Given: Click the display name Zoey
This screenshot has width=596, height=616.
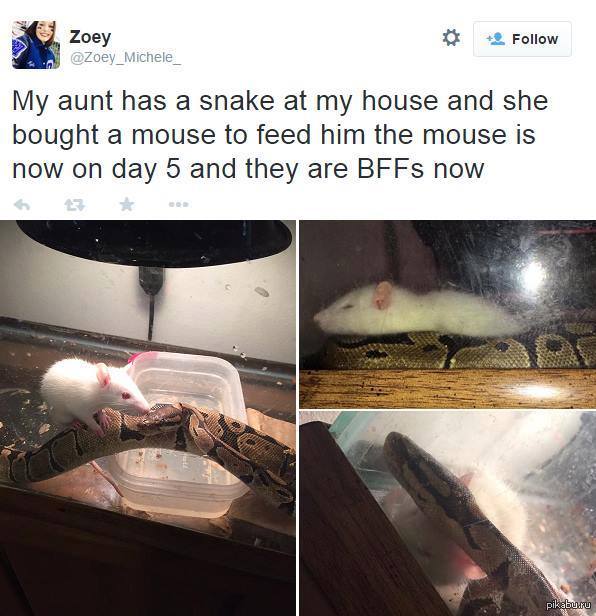Looking at the screenshot, I should pyautogui.click(x=90, y=37).
